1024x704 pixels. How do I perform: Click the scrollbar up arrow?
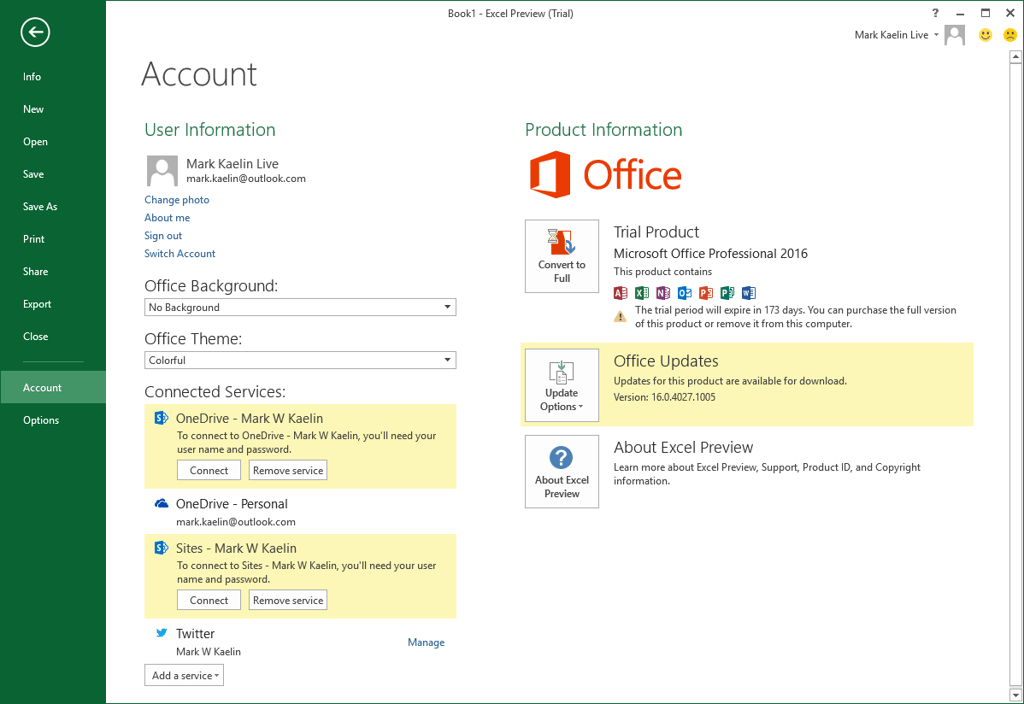1016,57
